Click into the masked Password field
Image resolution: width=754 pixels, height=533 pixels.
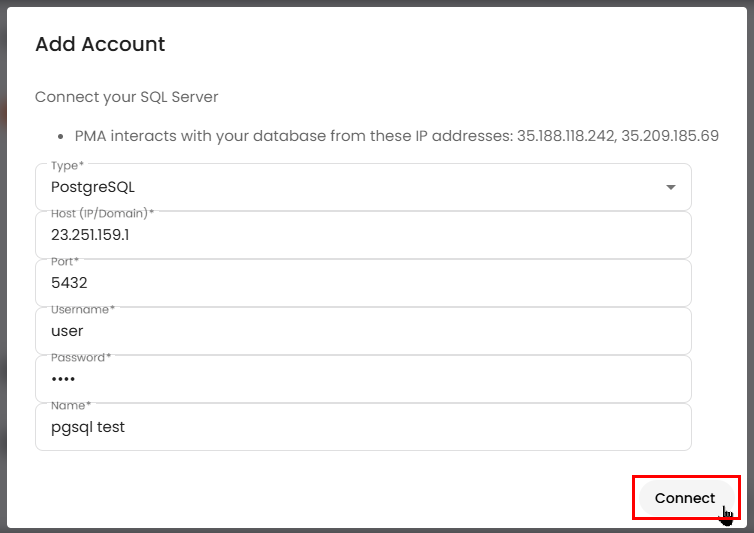click(362, 379)
